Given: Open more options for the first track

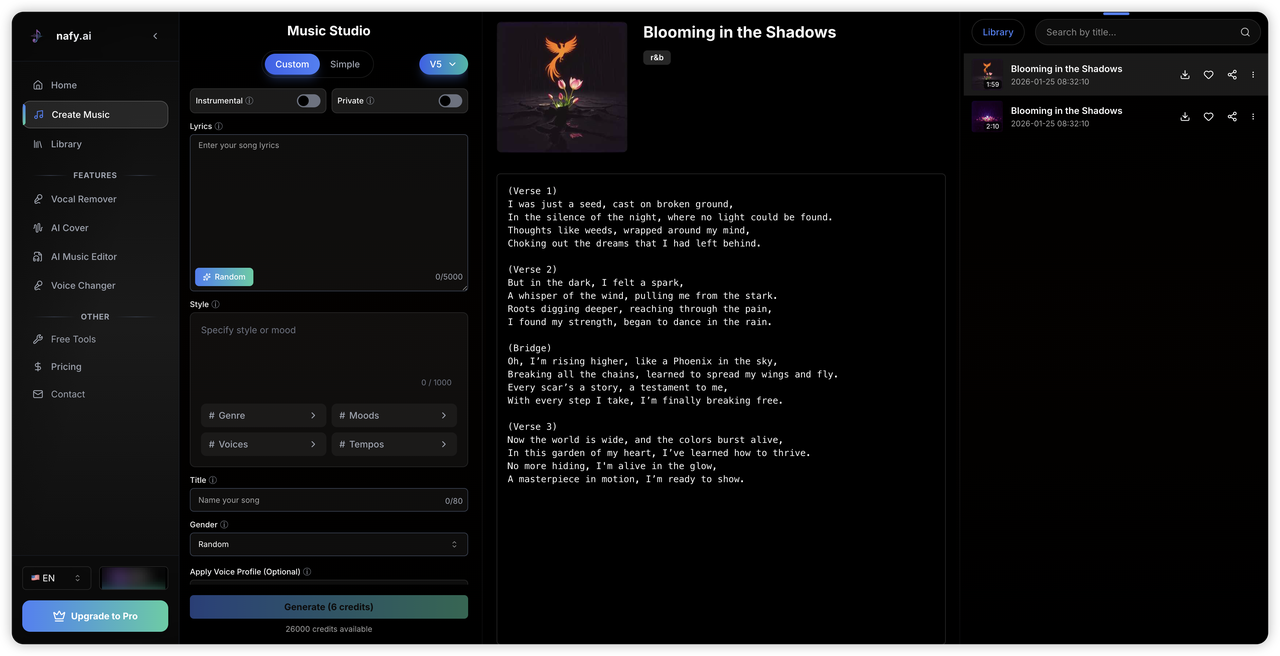Looking at the screenshot, I should point(1253,75).
